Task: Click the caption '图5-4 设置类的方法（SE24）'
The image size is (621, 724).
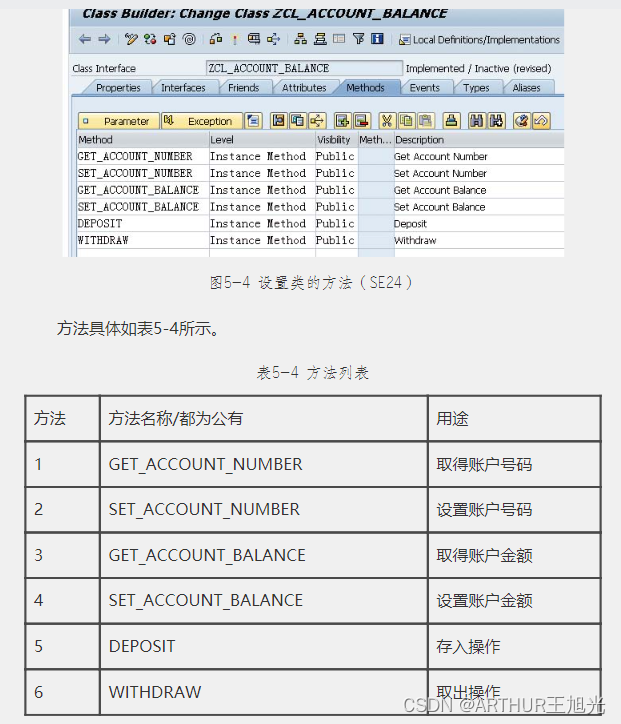Action: (x=311, y=282)
